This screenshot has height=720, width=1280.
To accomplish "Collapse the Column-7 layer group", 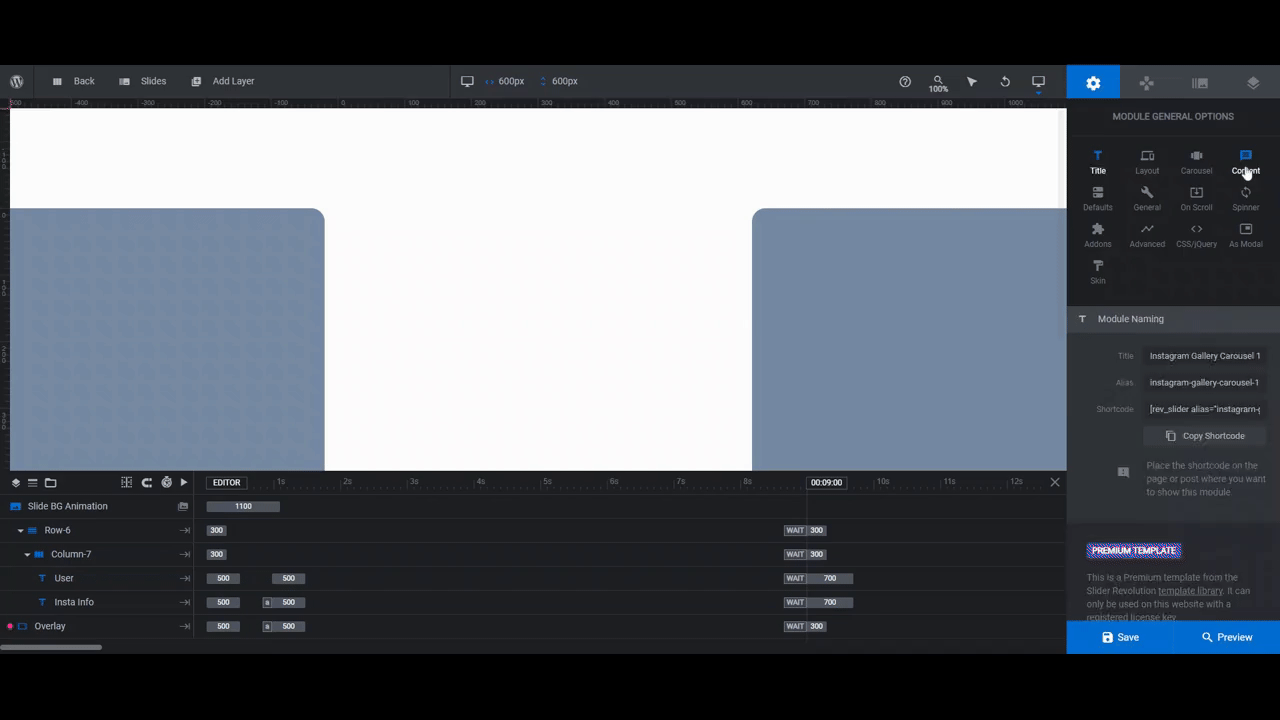I will (x=27, y=555).
